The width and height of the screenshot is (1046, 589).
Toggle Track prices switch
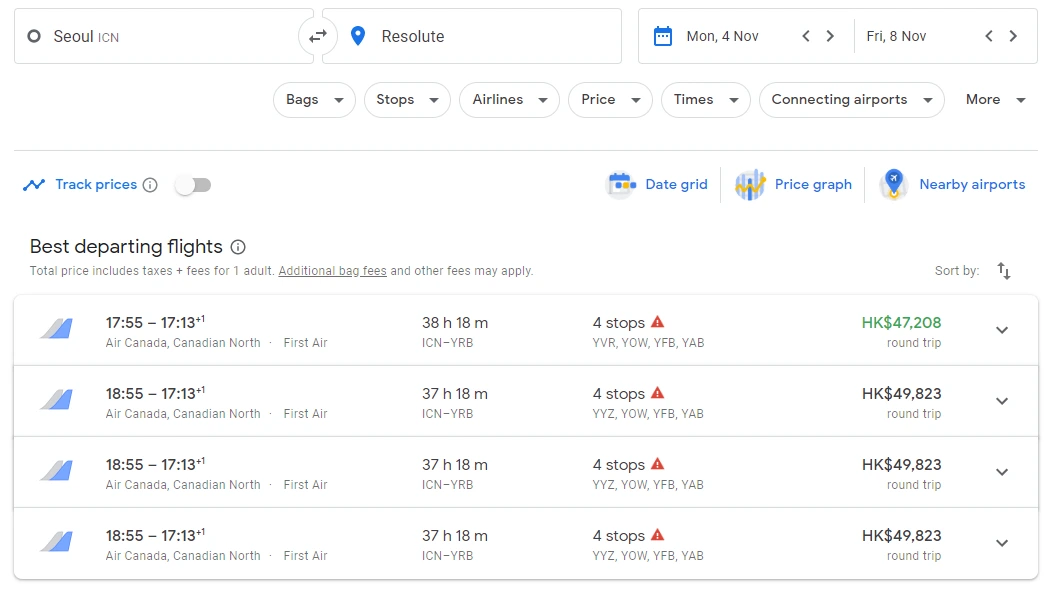tap(193, 185)
